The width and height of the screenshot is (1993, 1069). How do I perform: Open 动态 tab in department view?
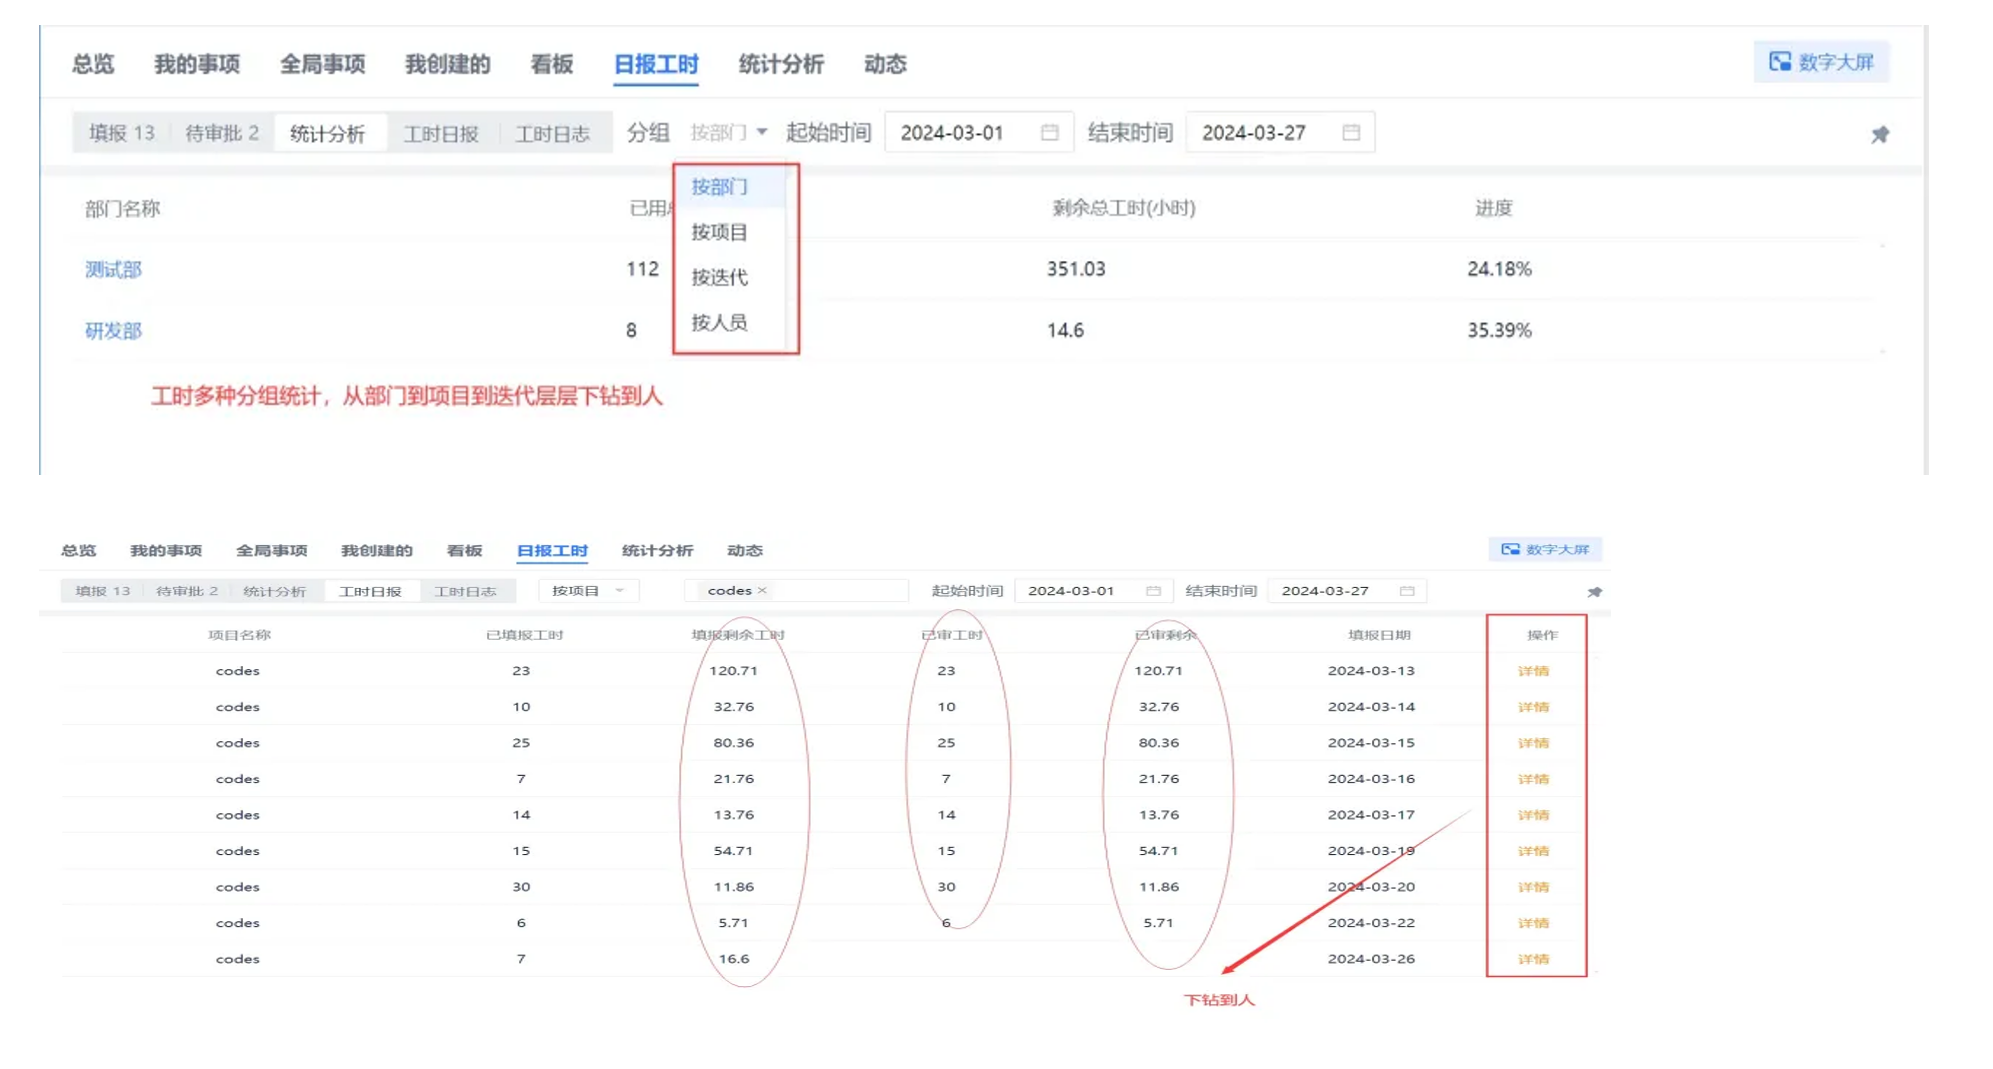(885, 64)
